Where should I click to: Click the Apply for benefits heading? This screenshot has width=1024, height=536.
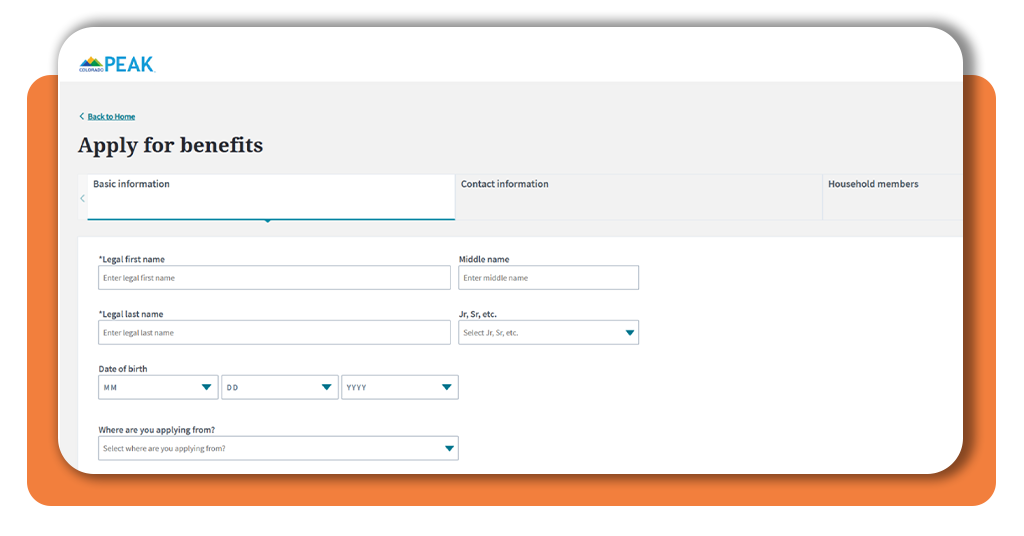[170, 145]
